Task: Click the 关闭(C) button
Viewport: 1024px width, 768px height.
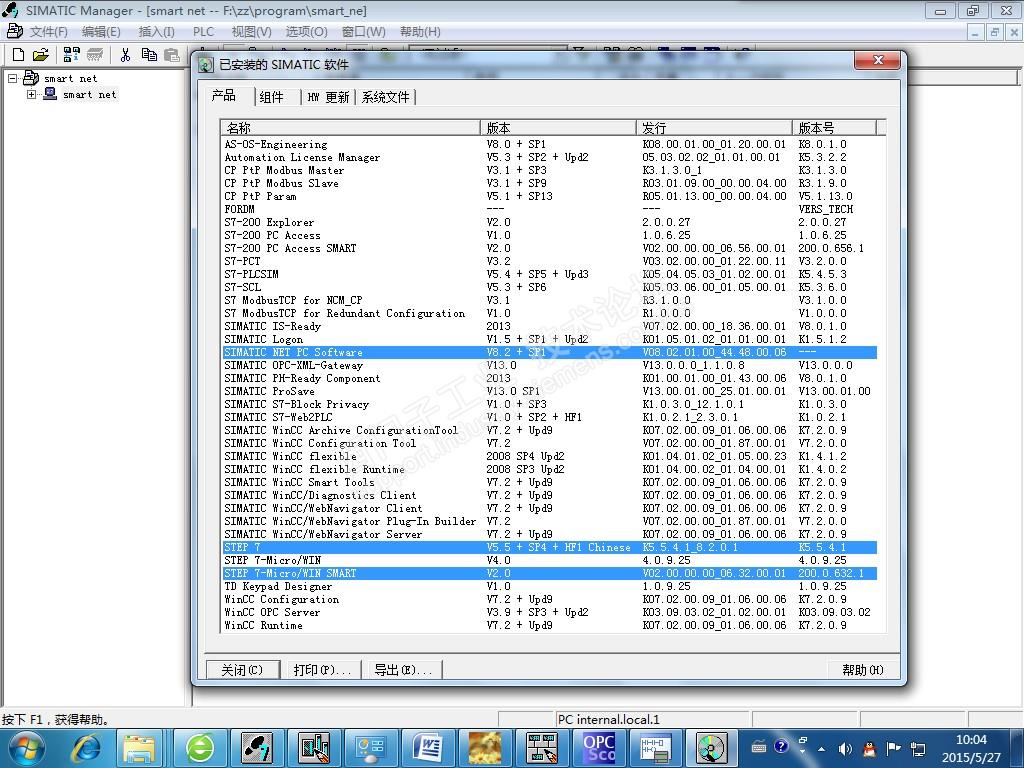Action: (x=242, y=669)
